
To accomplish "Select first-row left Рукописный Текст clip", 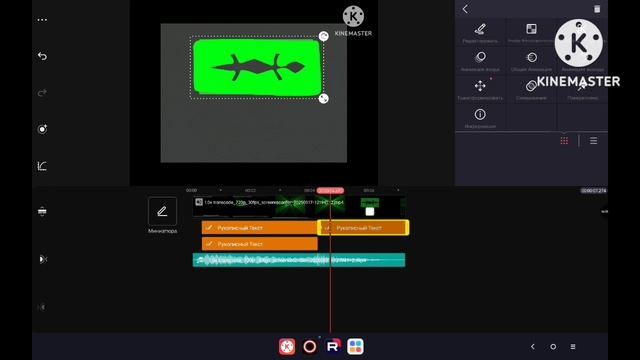I will point(259,228).
